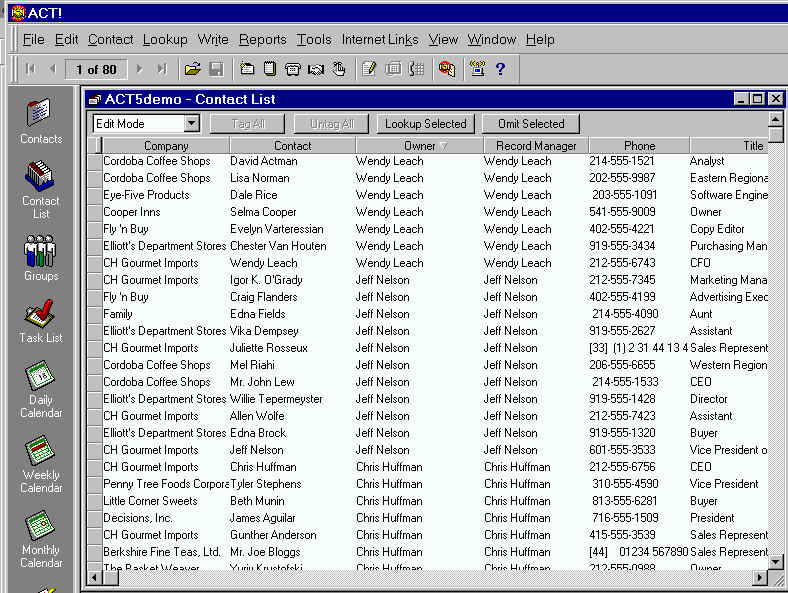Image resolution: width=788 pixels, height=593 pixels.
Task: Open the Tools menu
Action: coord(314,39)
